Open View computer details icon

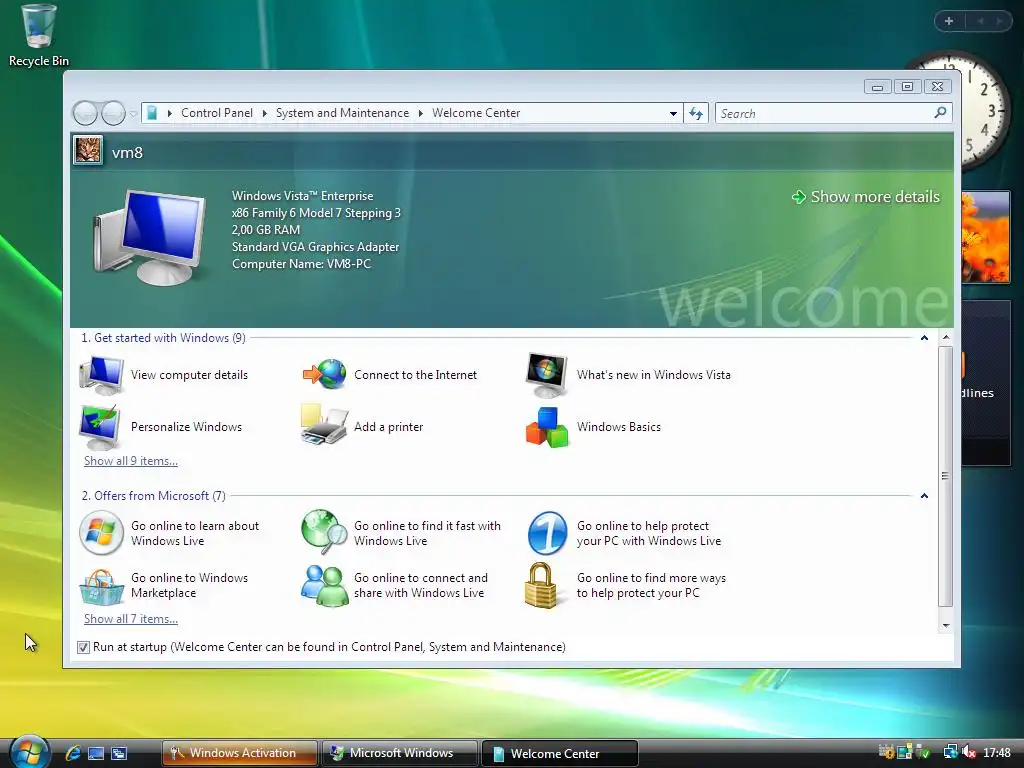coord(101,375)
